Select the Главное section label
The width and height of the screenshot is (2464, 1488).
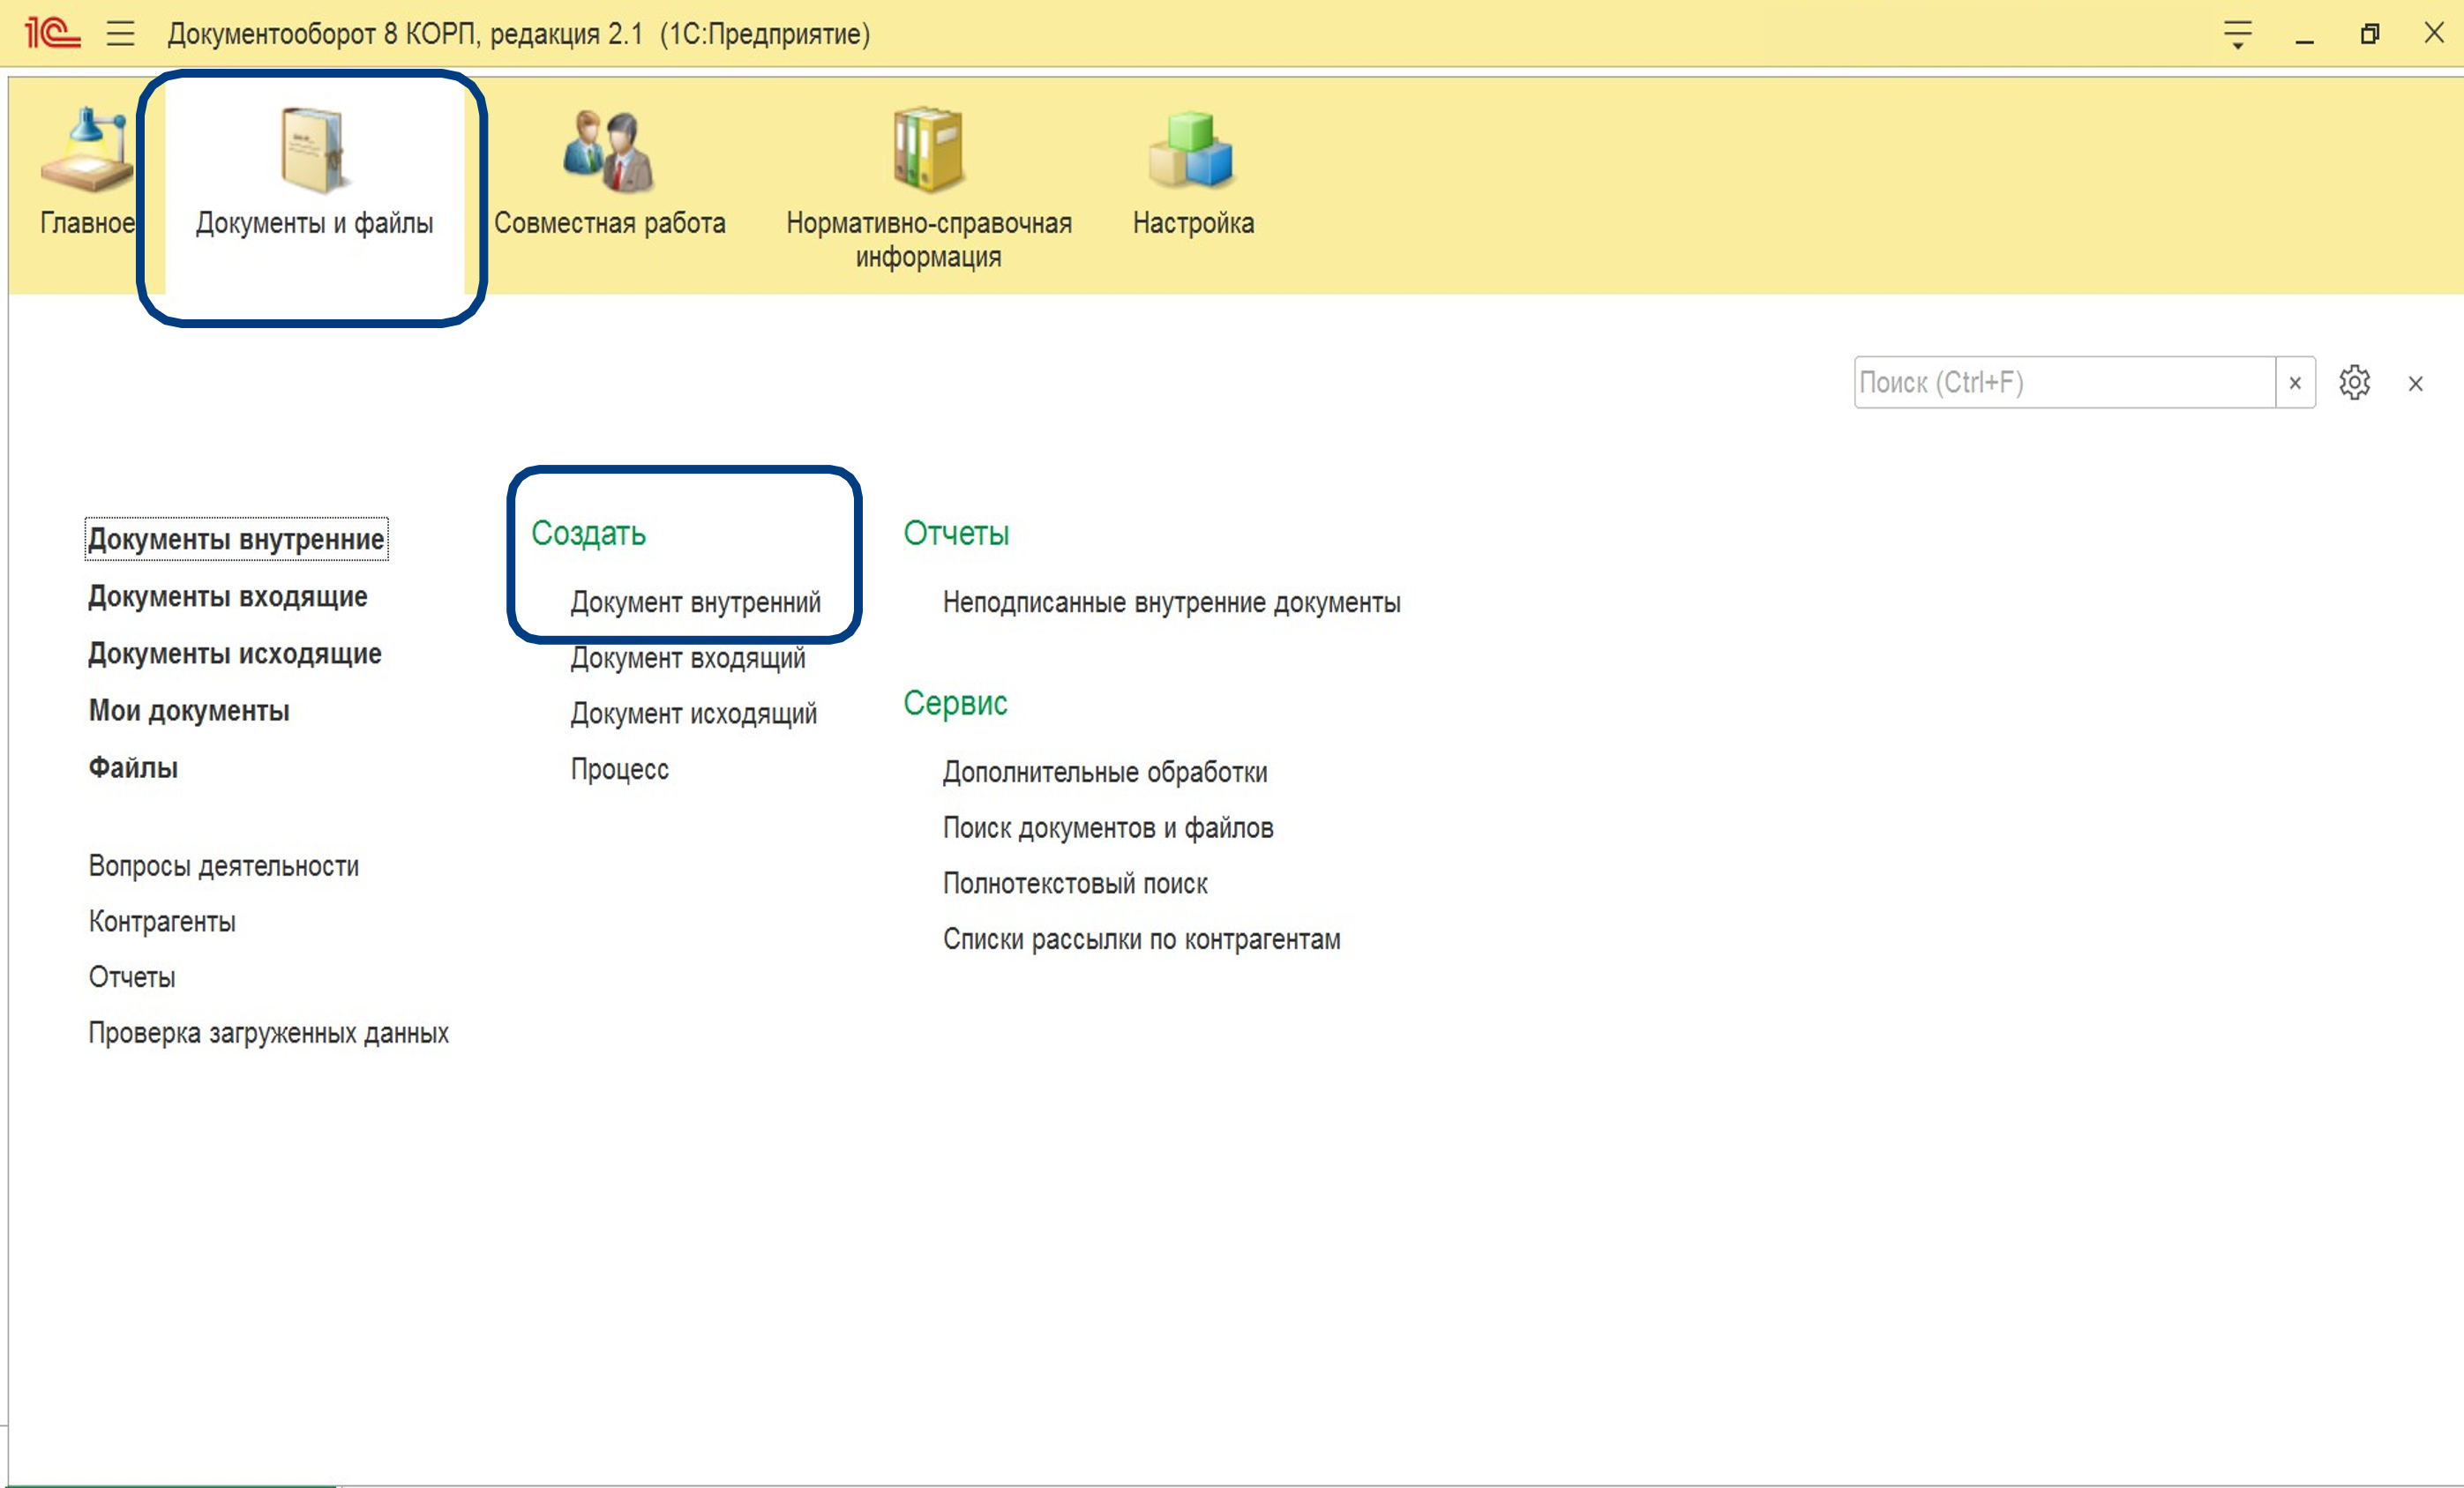tap(87, 223)
